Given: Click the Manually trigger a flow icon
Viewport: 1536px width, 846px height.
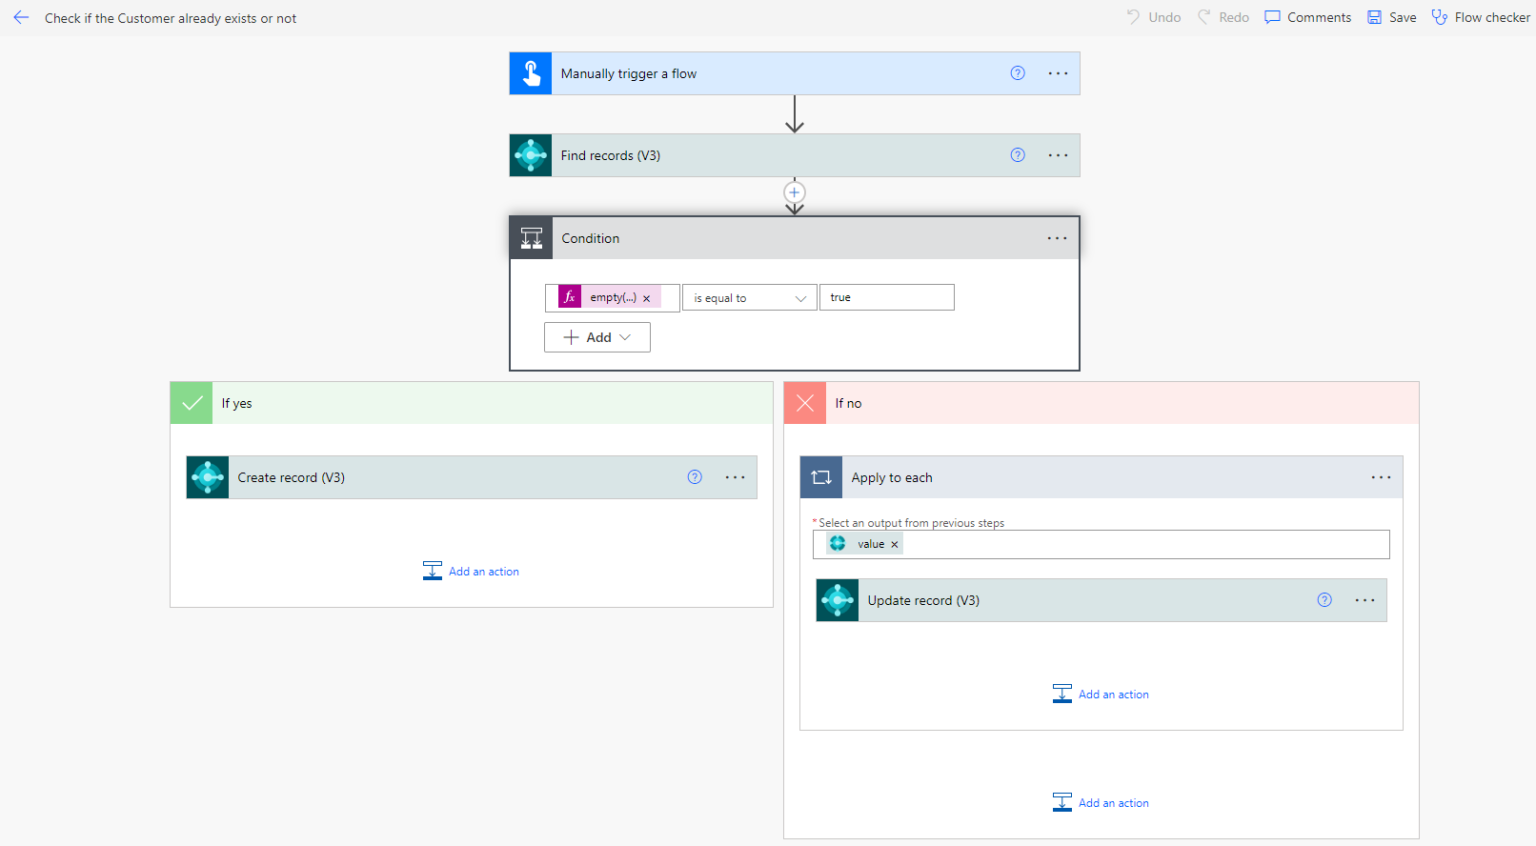Looking at the screenshot, I should coord(530,72).
